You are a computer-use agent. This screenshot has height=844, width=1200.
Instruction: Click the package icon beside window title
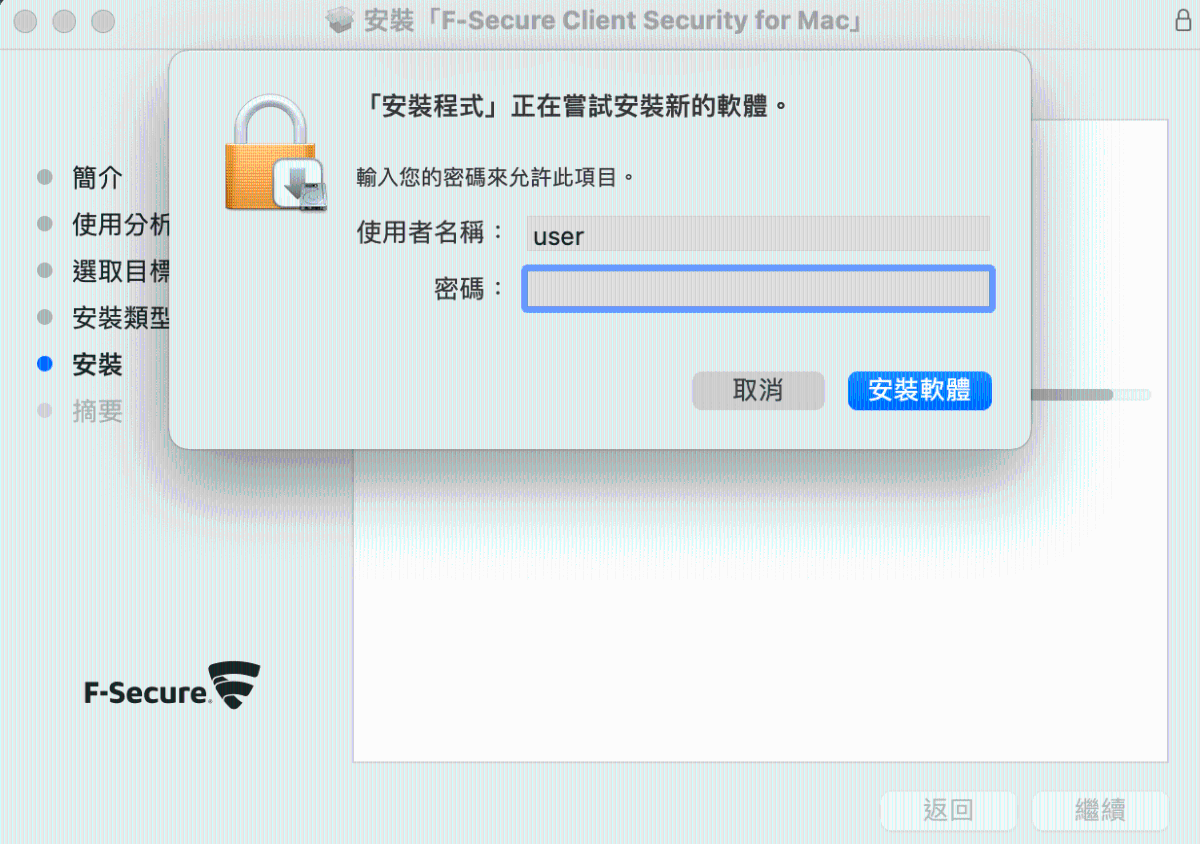[x=342, y=20]
